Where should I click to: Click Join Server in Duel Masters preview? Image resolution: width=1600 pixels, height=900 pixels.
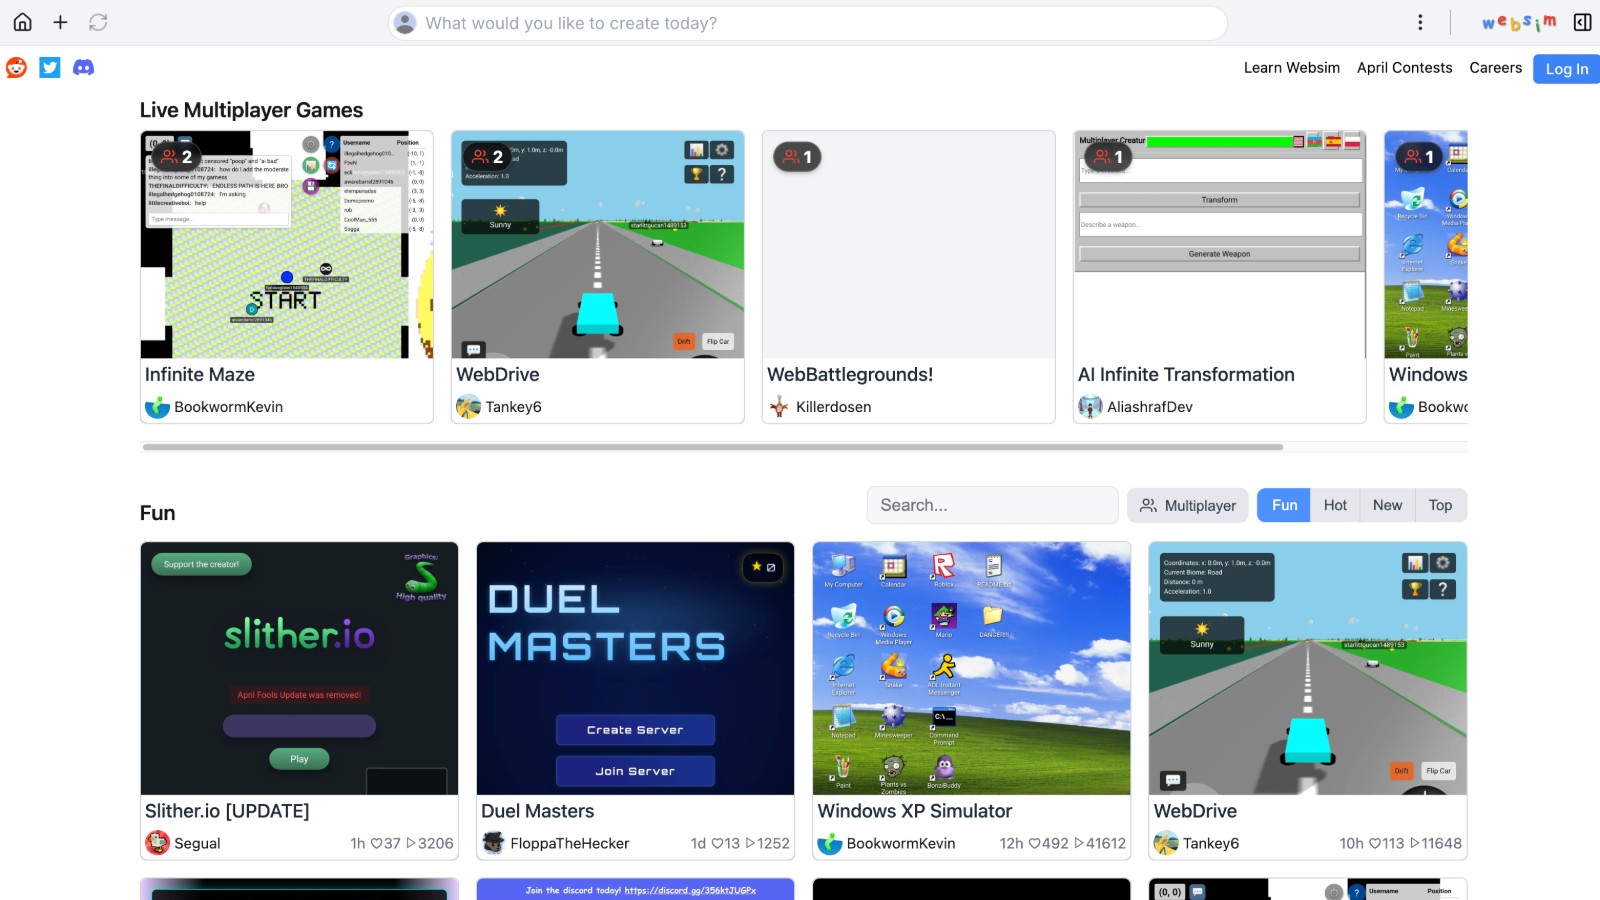pos(635,771)
